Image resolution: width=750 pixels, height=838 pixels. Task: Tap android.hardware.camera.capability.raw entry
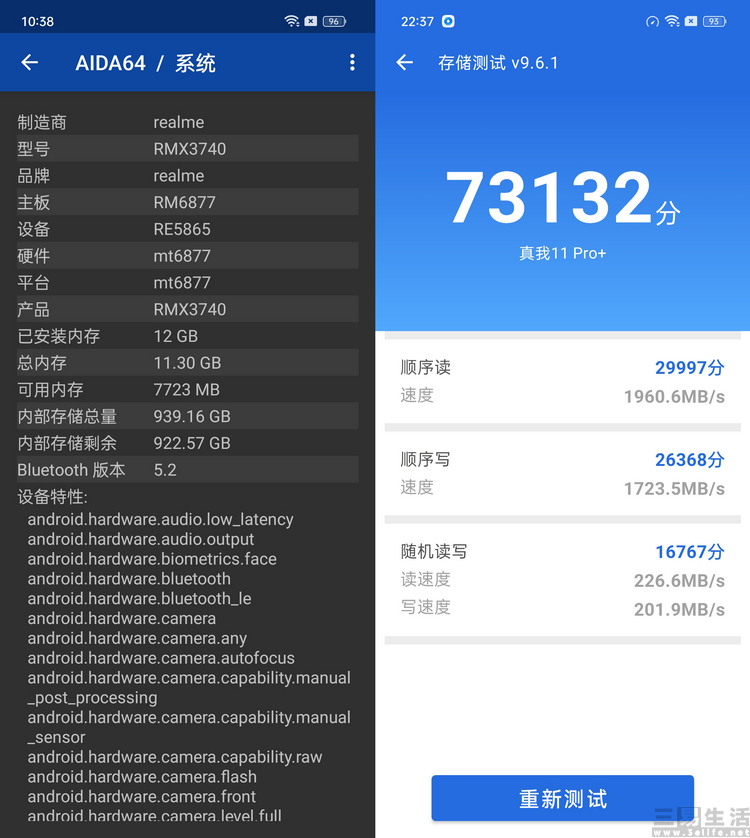tap(175, 757)
